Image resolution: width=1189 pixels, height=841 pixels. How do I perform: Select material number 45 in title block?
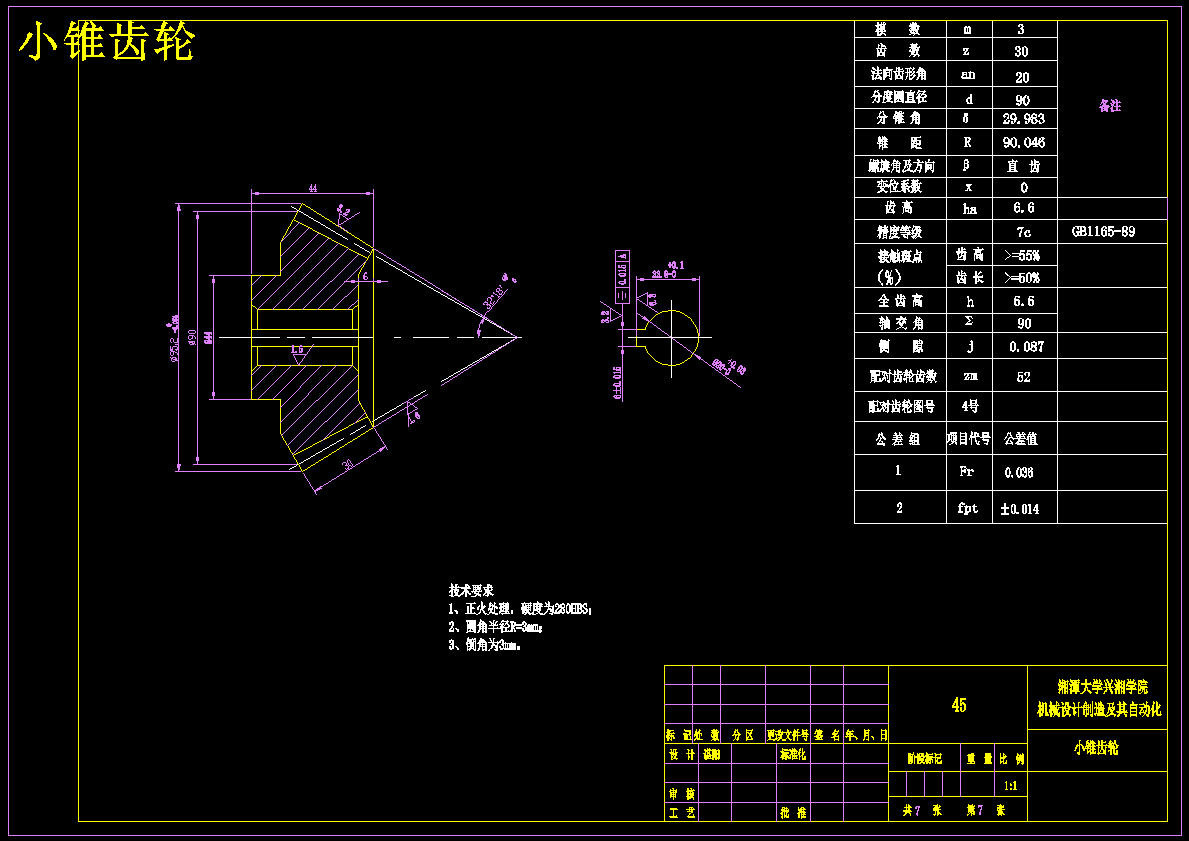tap(958, 705)
